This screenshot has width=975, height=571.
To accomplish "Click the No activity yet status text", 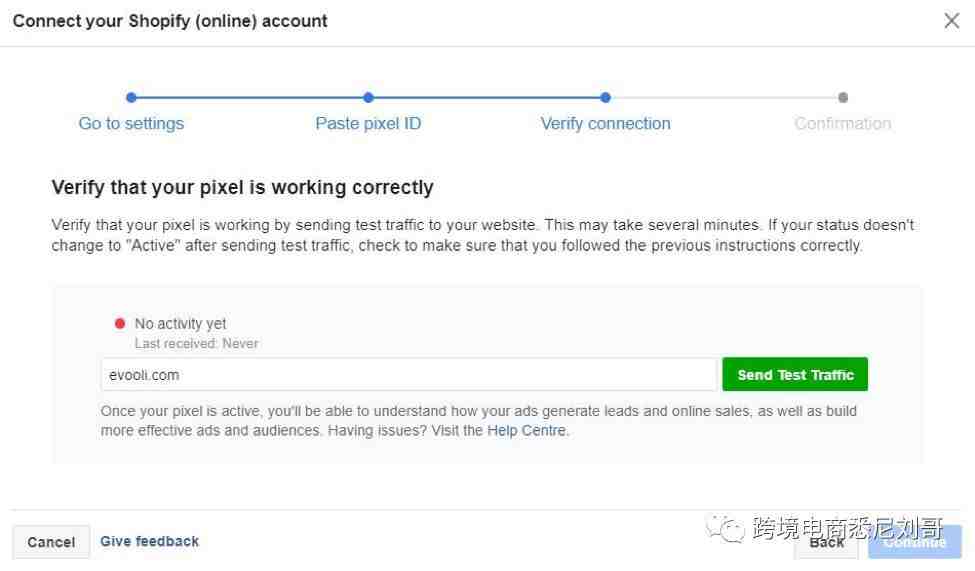I will (x=180, y=323).
